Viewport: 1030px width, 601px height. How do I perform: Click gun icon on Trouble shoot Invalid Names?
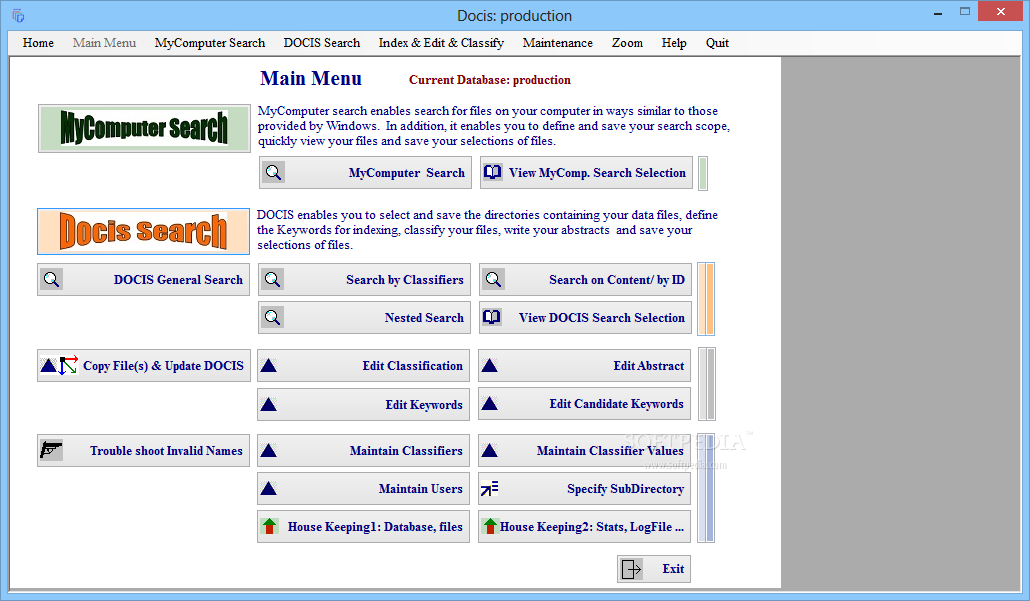pos(51,450)
